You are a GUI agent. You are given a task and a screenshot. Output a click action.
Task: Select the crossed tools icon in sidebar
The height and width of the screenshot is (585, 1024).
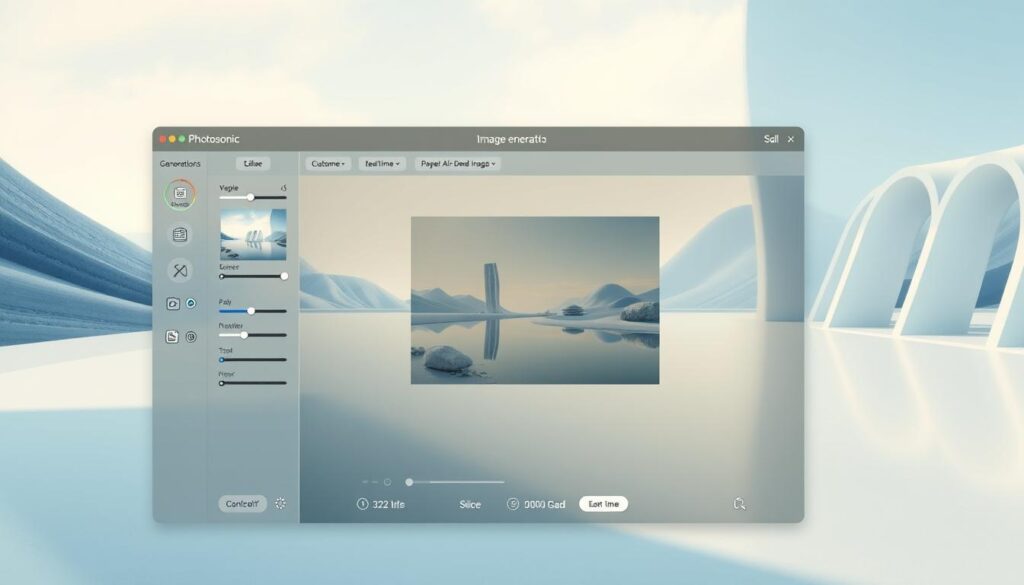[180, 270]
